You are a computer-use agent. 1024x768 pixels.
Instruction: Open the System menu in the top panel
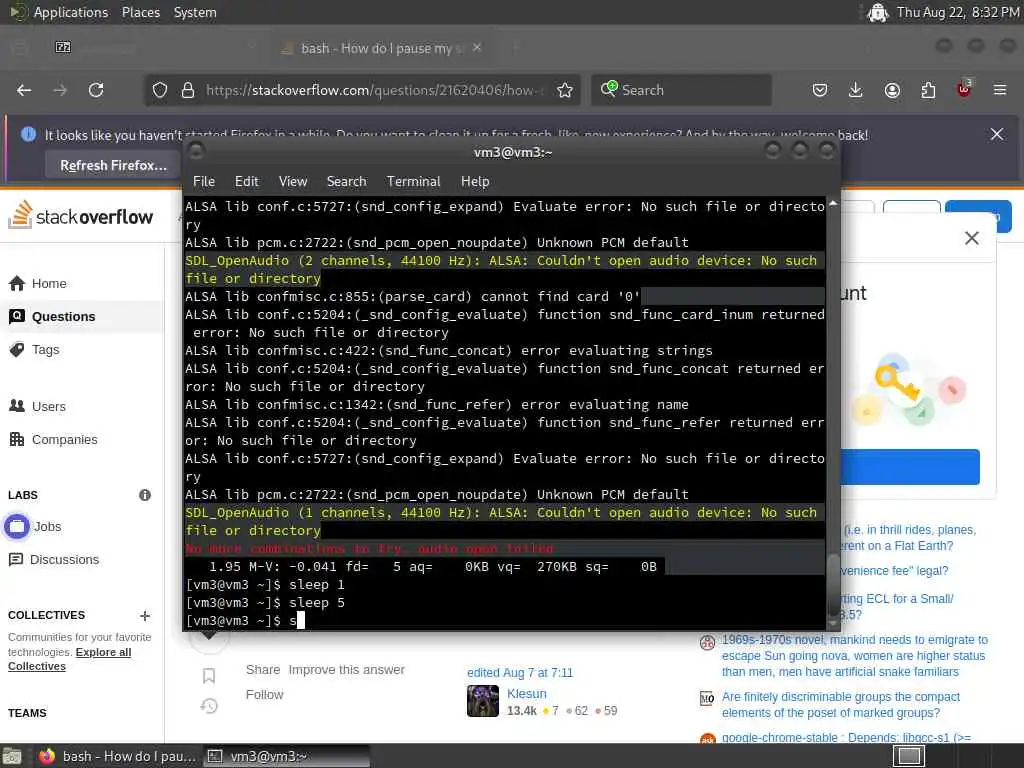(x=195, y=12)
